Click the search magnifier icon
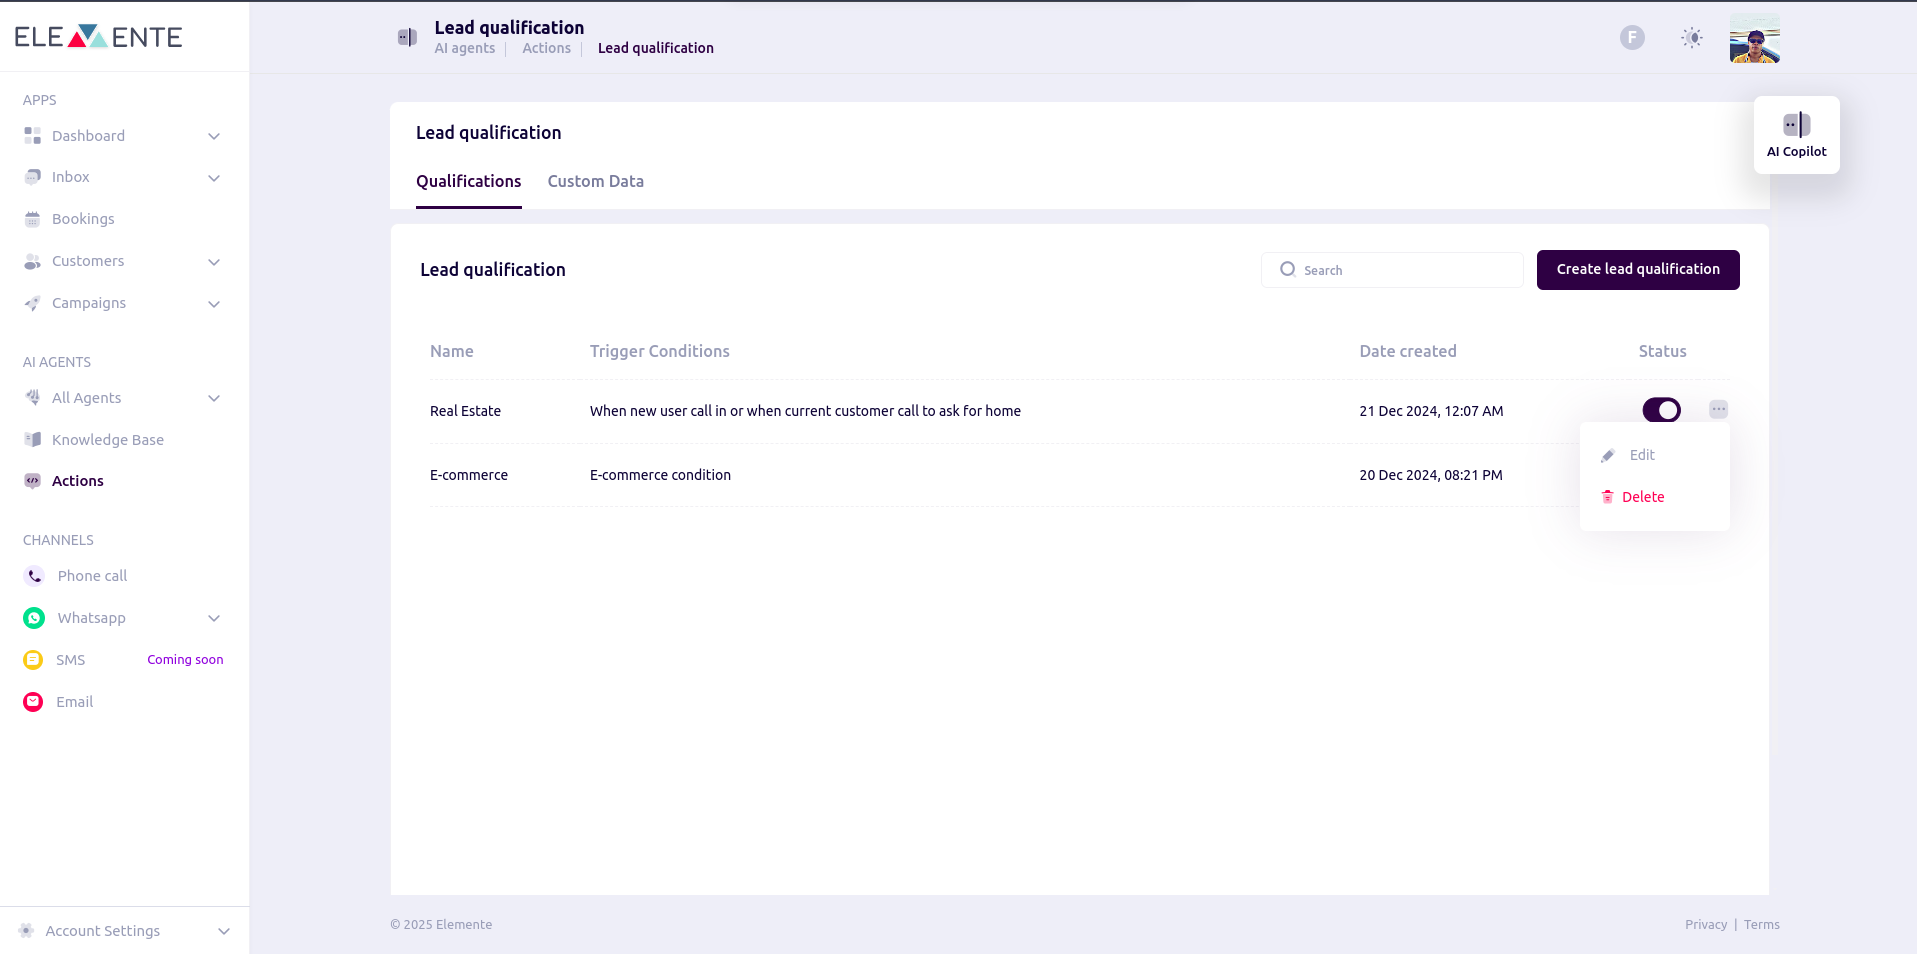This screenshot has width=1917, height=954. [1288, 269]
